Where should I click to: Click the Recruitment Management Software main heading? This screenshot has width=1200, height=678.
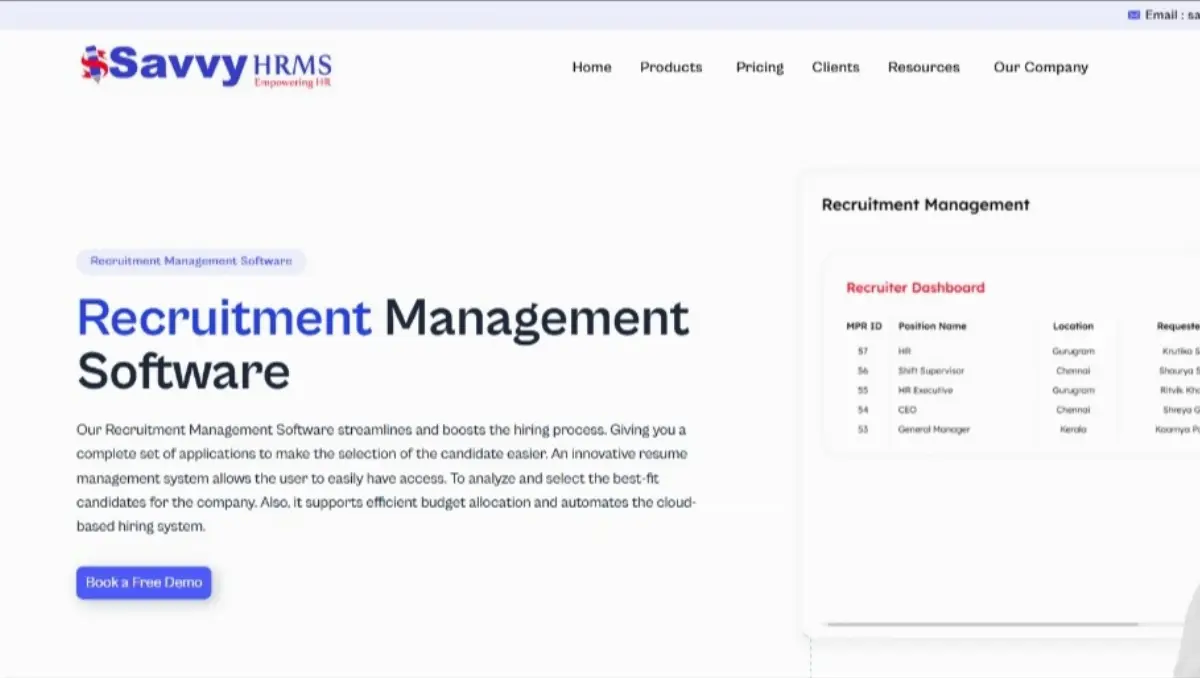pos(383,344)
